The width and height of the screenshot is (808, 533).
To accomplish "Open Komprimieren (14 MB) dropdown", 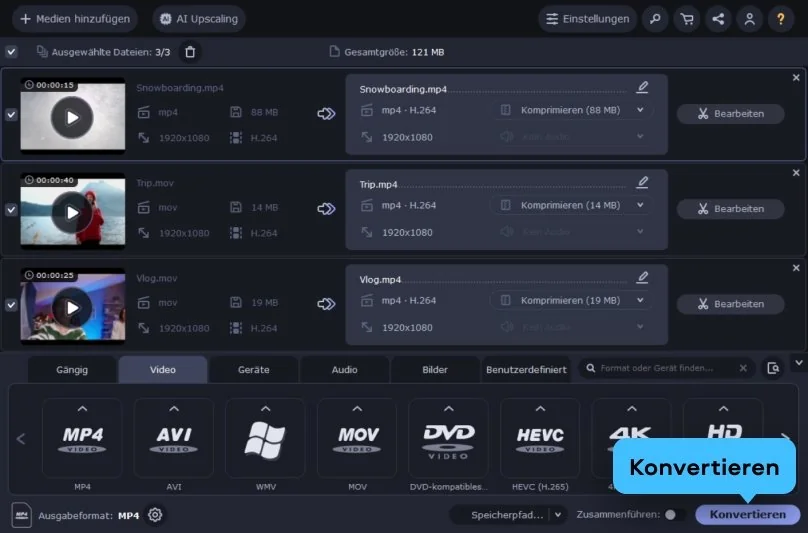I will coord(571,205).
